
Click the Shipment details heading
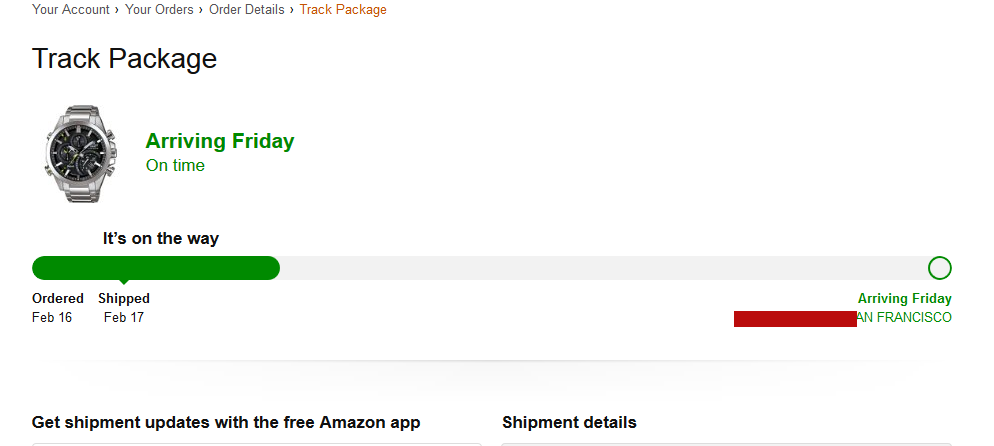(569, 423)
